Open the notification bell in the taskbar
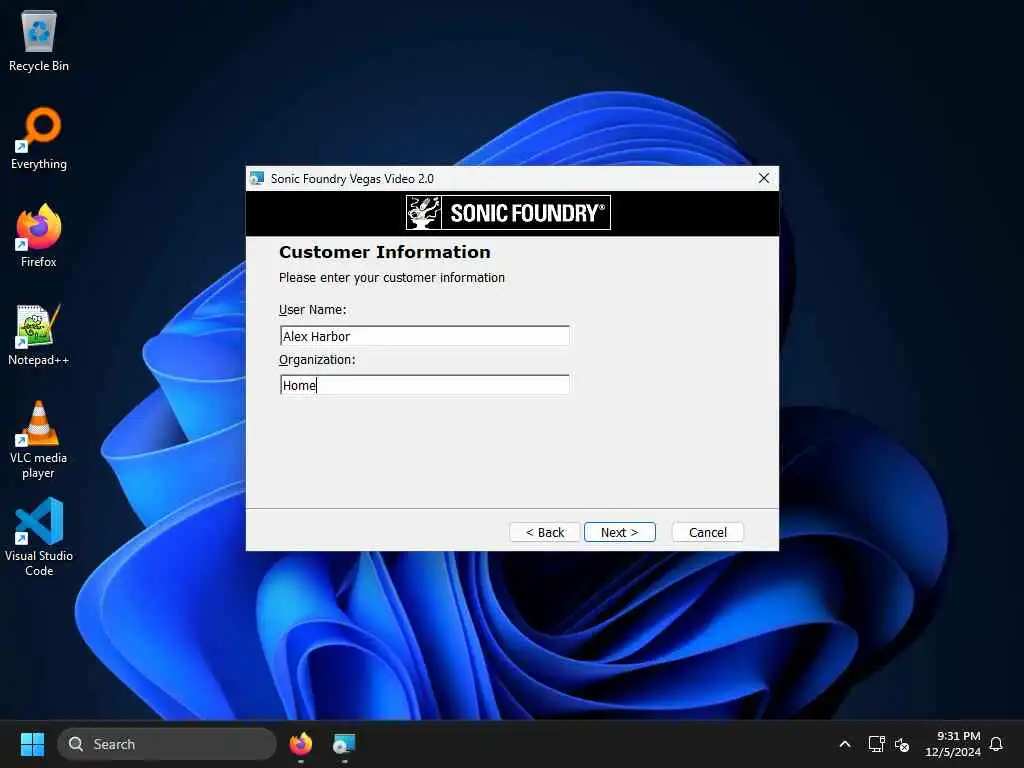1024x768 pixels. (x=996, y=744)
